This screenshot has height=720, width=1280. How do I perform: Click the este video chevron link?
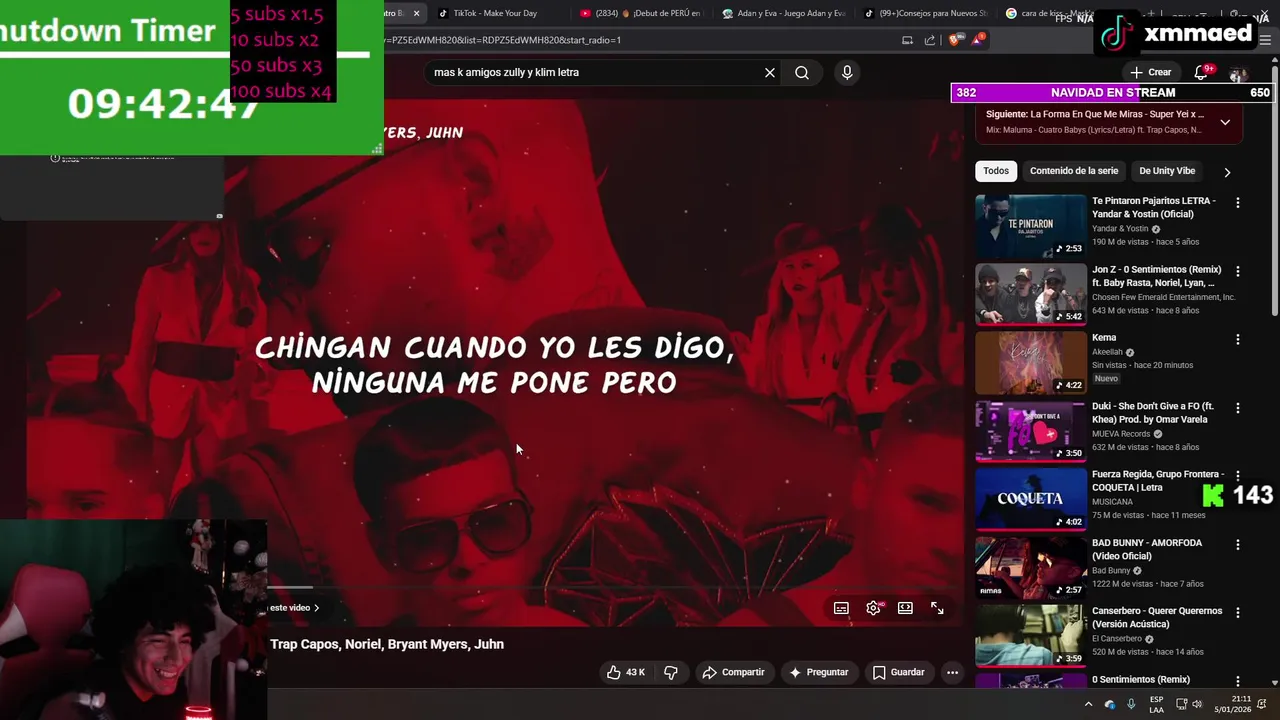tap(294, 608)
